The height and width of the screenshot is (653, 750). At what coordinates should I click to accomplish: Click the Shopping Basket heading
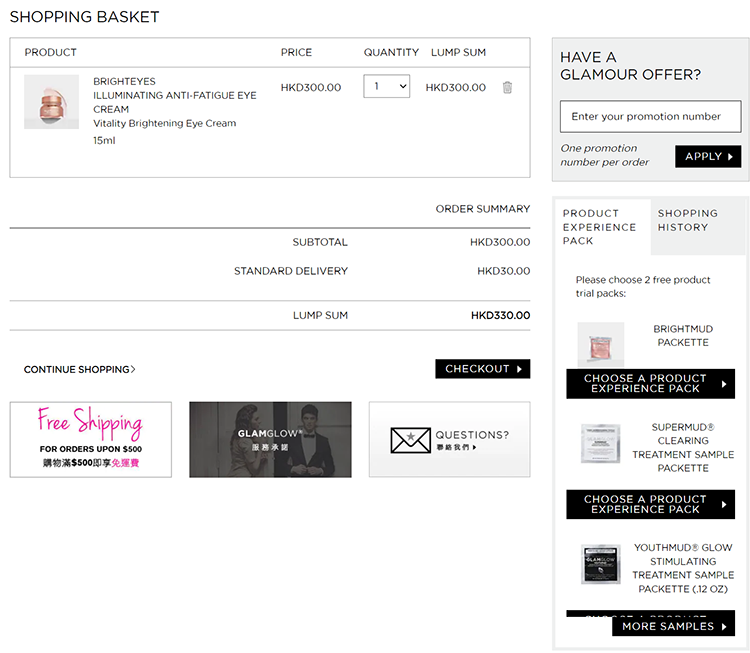[x=84, y=17]
